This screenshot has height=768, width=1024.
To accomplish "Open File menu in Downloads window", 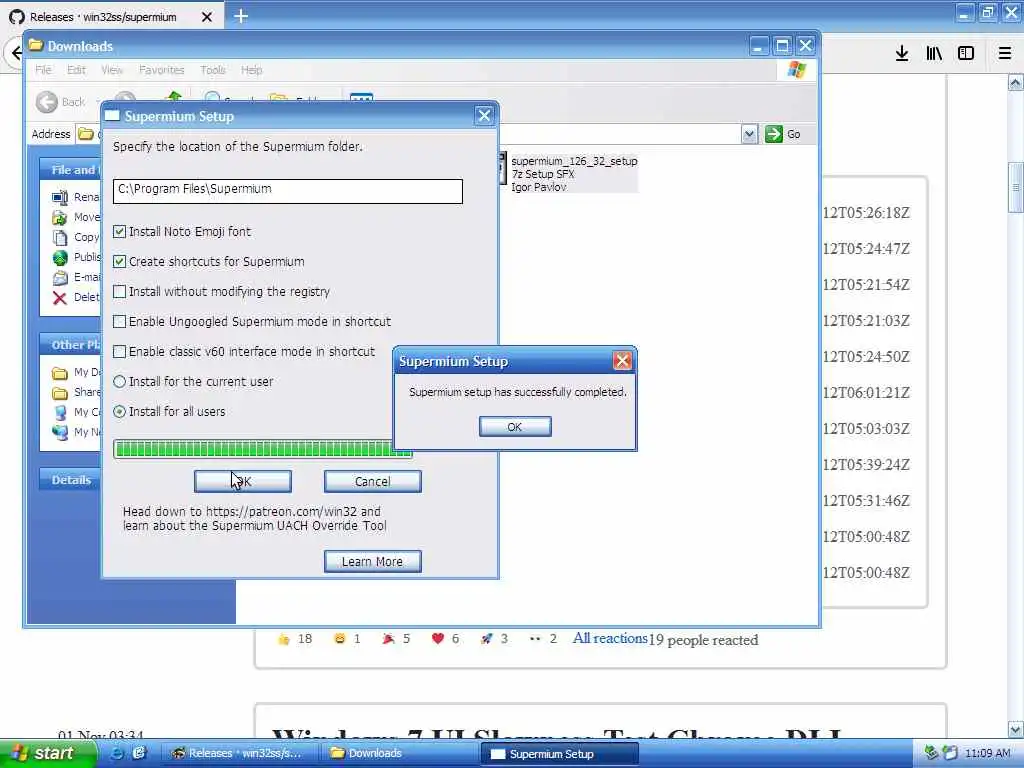I will 43,70.
